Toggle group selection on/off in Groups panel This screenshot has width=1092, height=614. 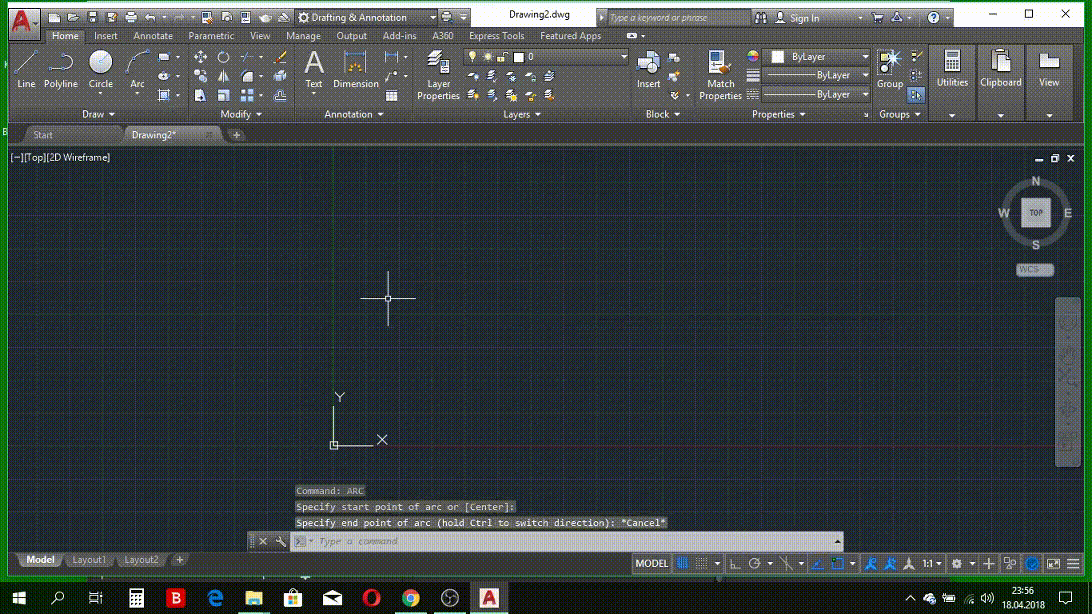pyautogui.click(x=916, y=95)
